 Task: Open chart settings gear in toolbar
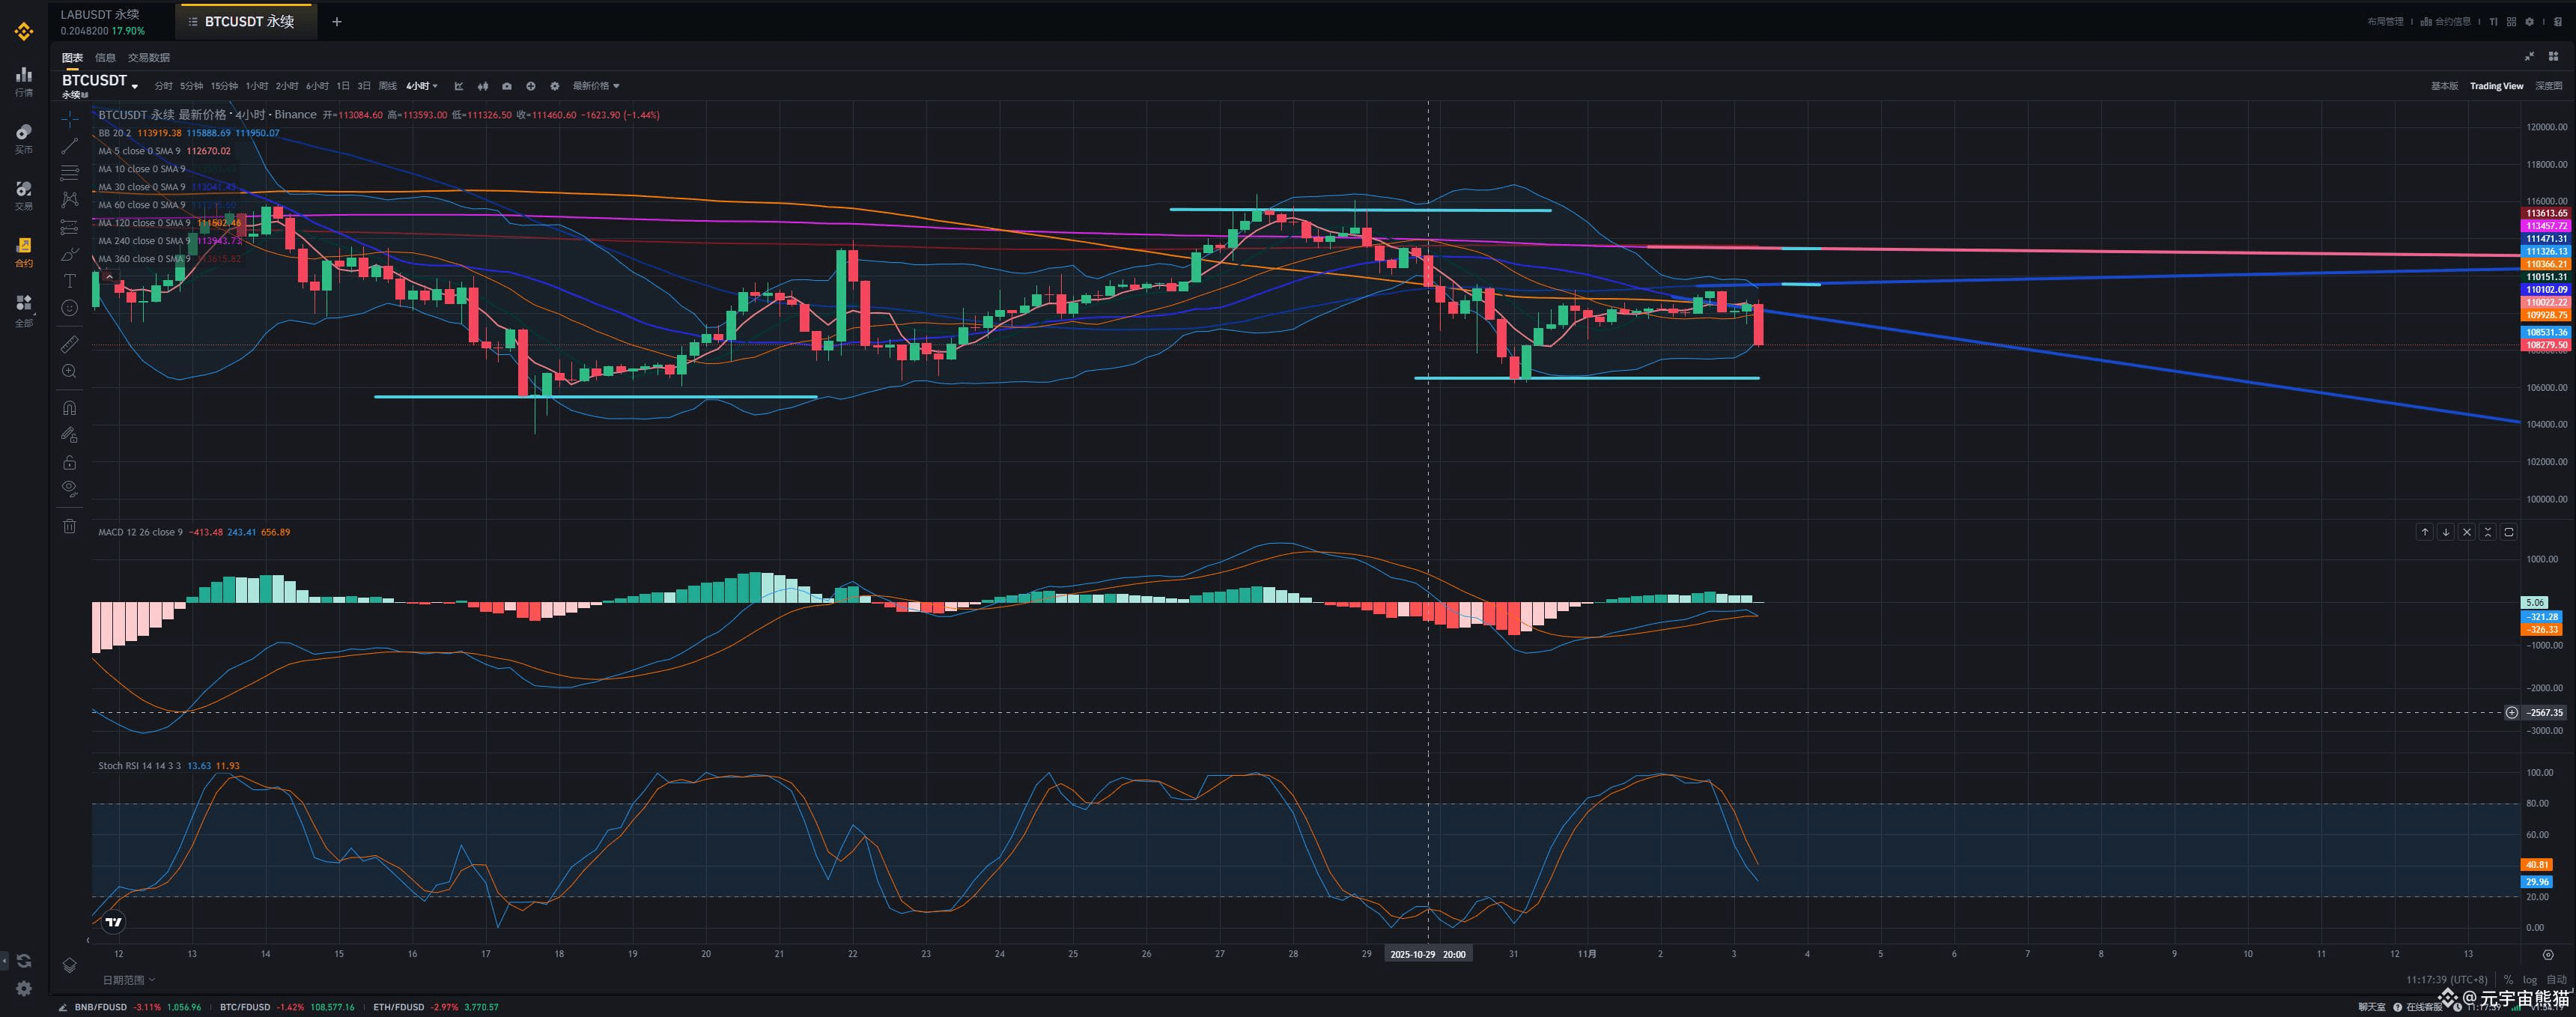[x=555, y=86]
